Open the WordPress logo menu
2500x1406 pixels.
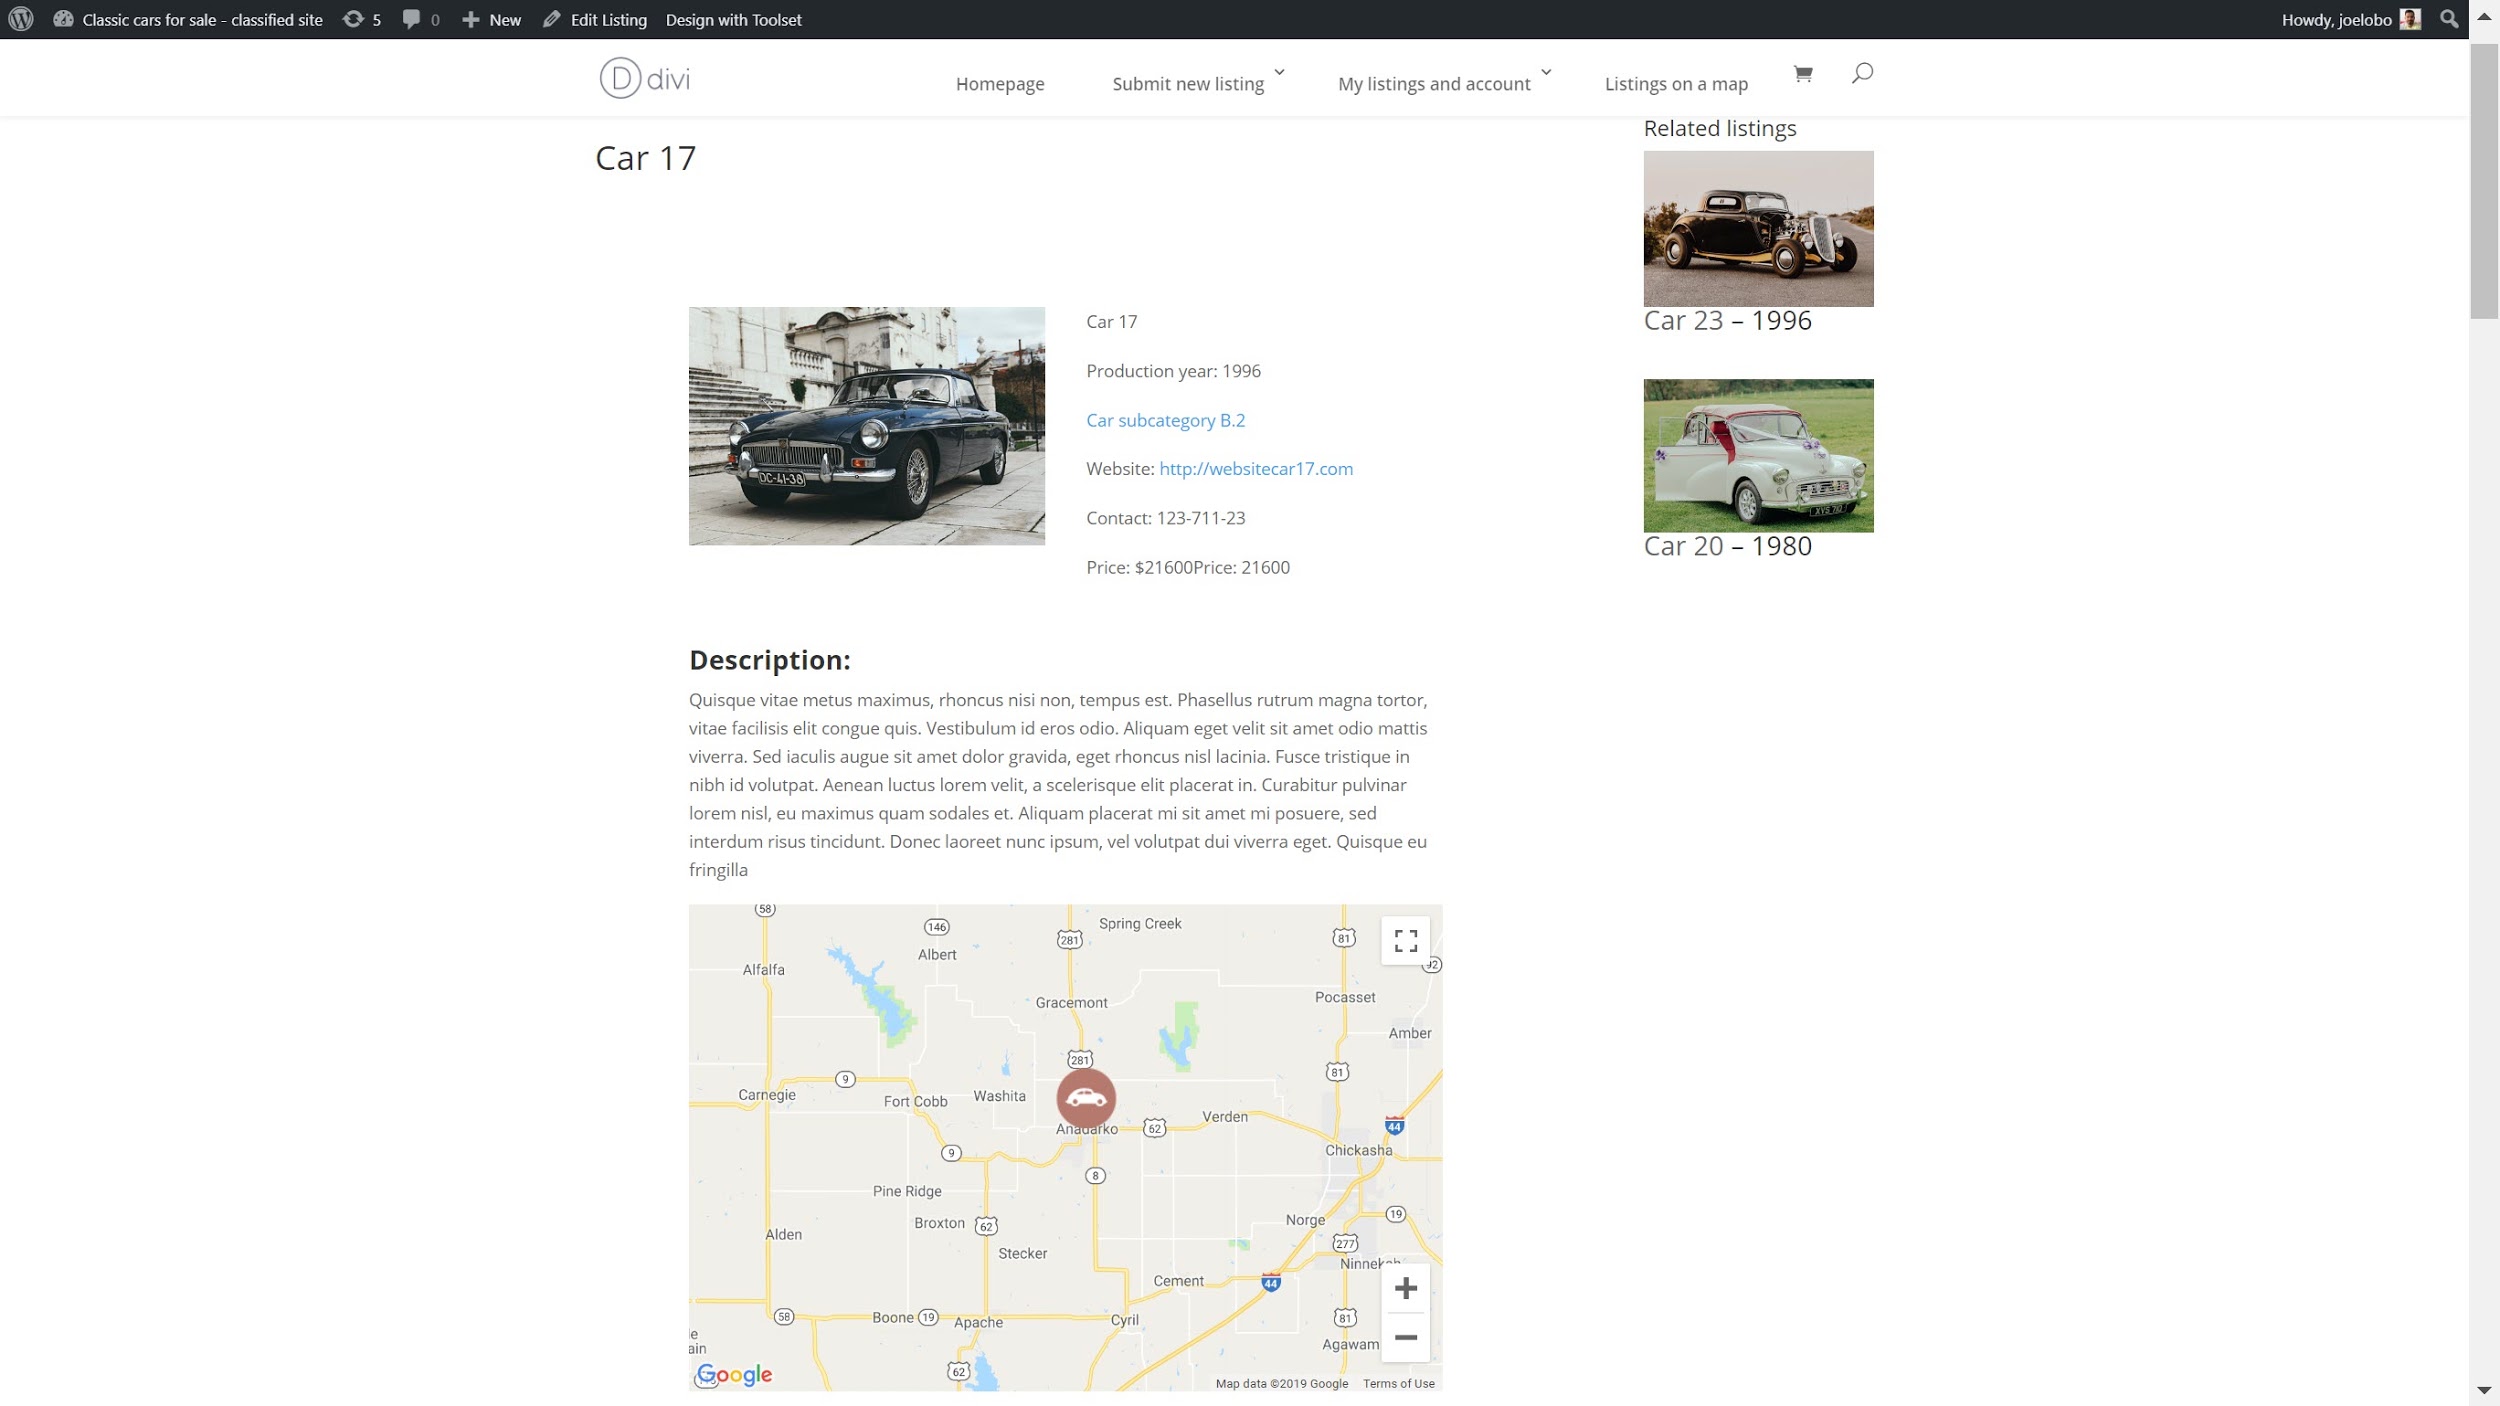pyautogui.click(x=21, y=19)
